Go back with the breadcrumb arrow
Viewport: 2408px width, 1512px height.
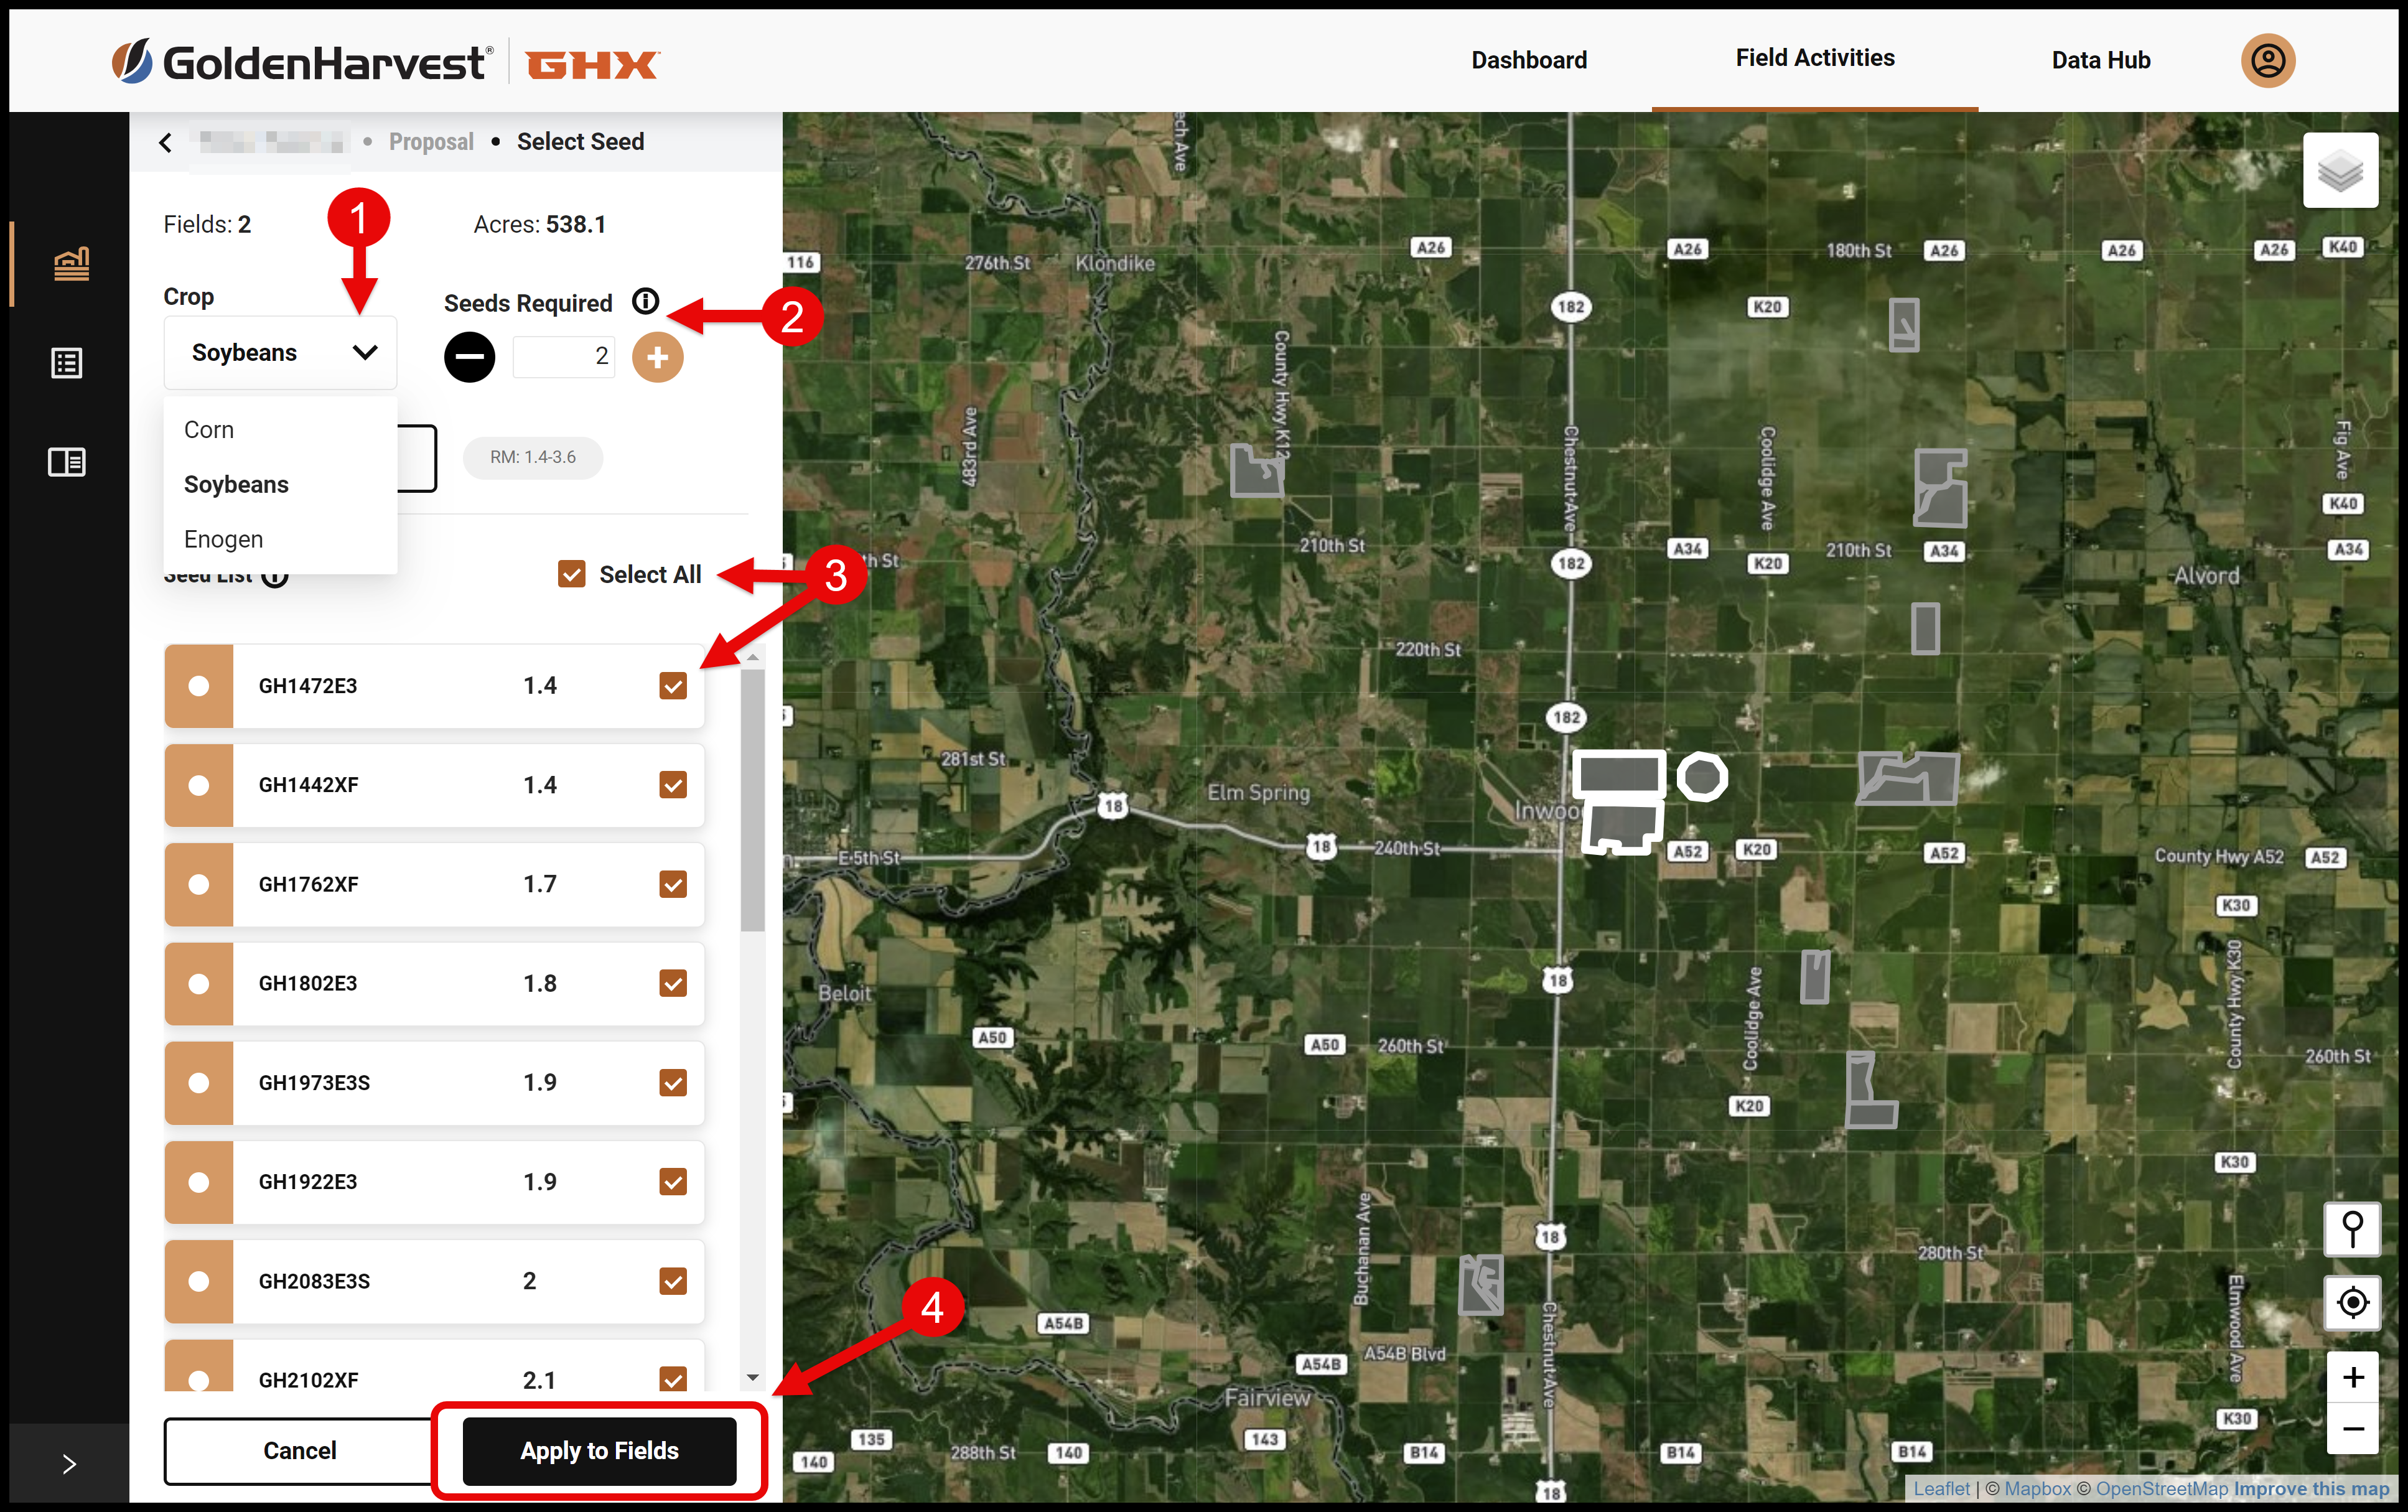pyautogui.click(x=166, y=142)
